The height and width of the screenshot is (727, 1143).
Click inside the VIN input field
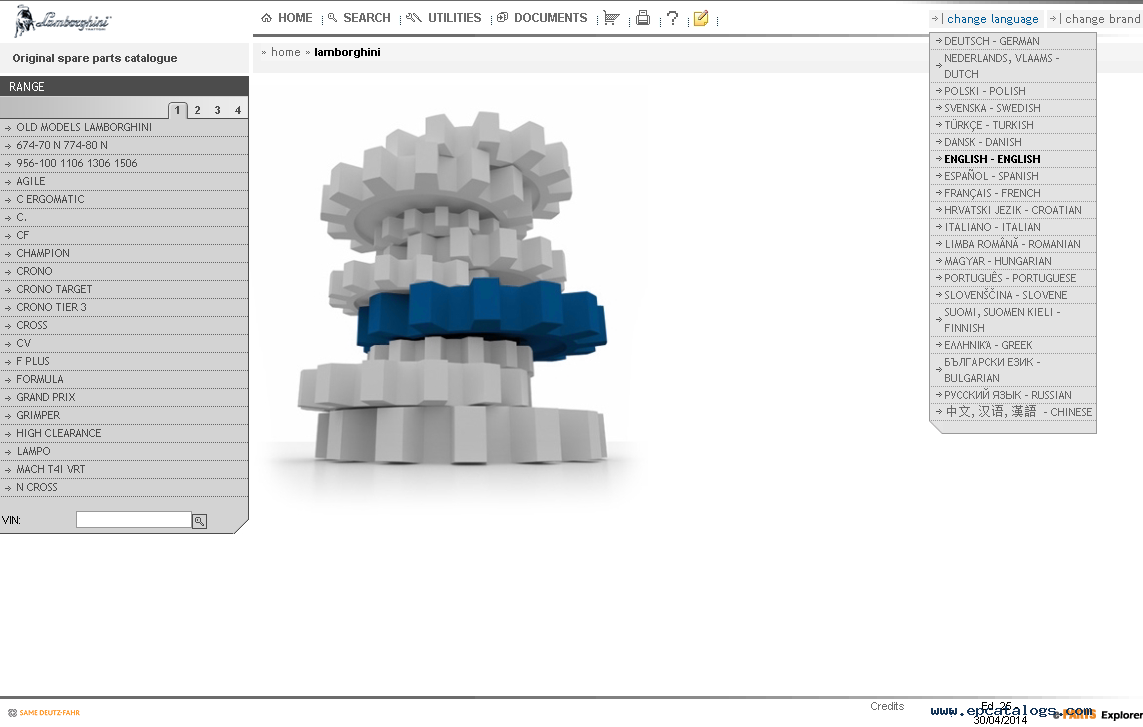click(133, 519)
